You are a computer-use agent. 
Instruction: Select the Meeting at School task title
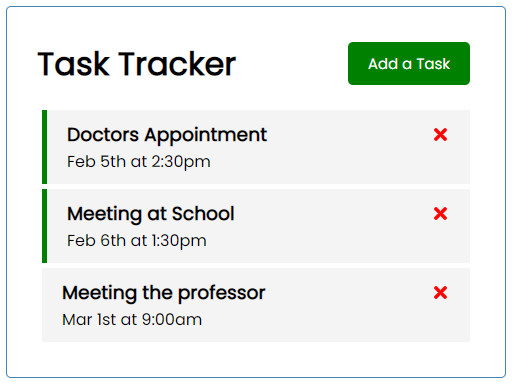151,214
